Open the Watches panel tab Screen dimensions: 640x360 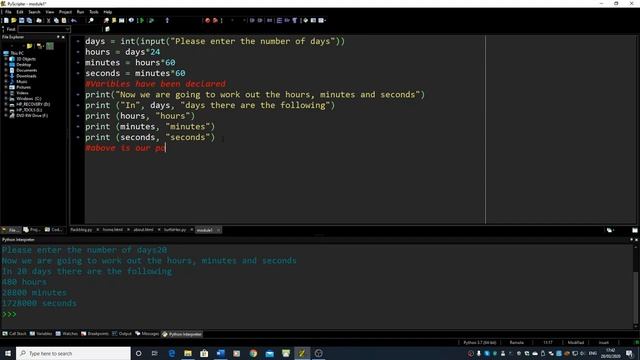tap(67, 334)
